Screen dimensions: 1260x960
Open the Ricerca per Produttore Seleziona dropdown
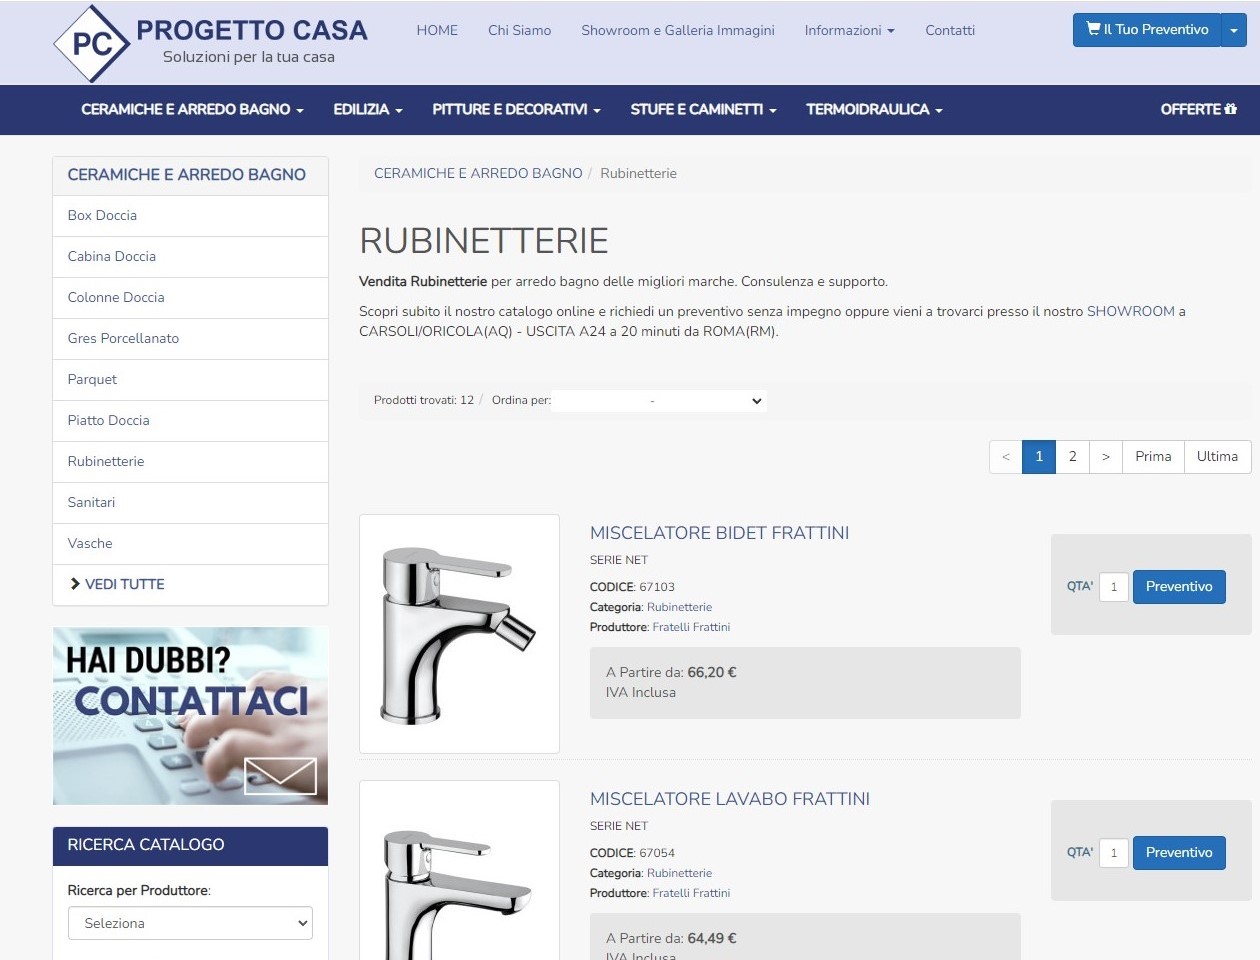(190, 923)
